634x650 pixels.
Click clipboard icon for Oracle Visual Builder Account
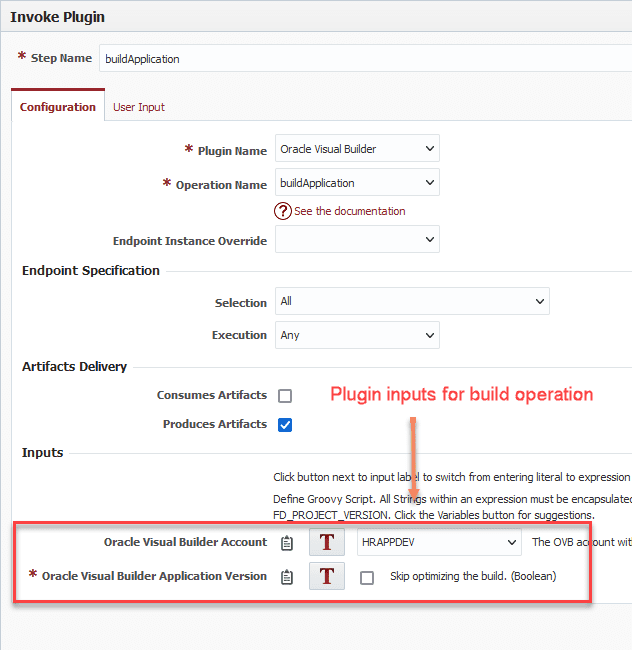click(x=287, y=543)
